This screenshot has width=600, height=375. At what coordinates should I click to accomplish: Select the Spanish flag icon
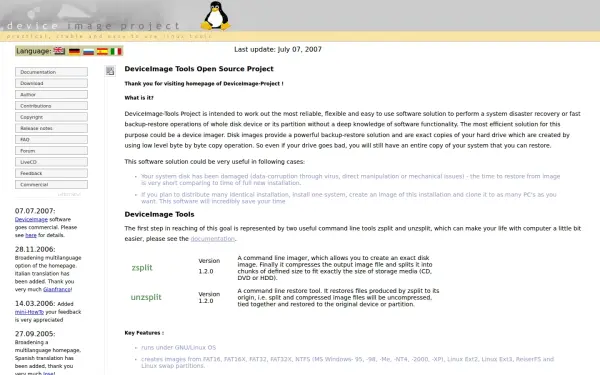[102, 51]
